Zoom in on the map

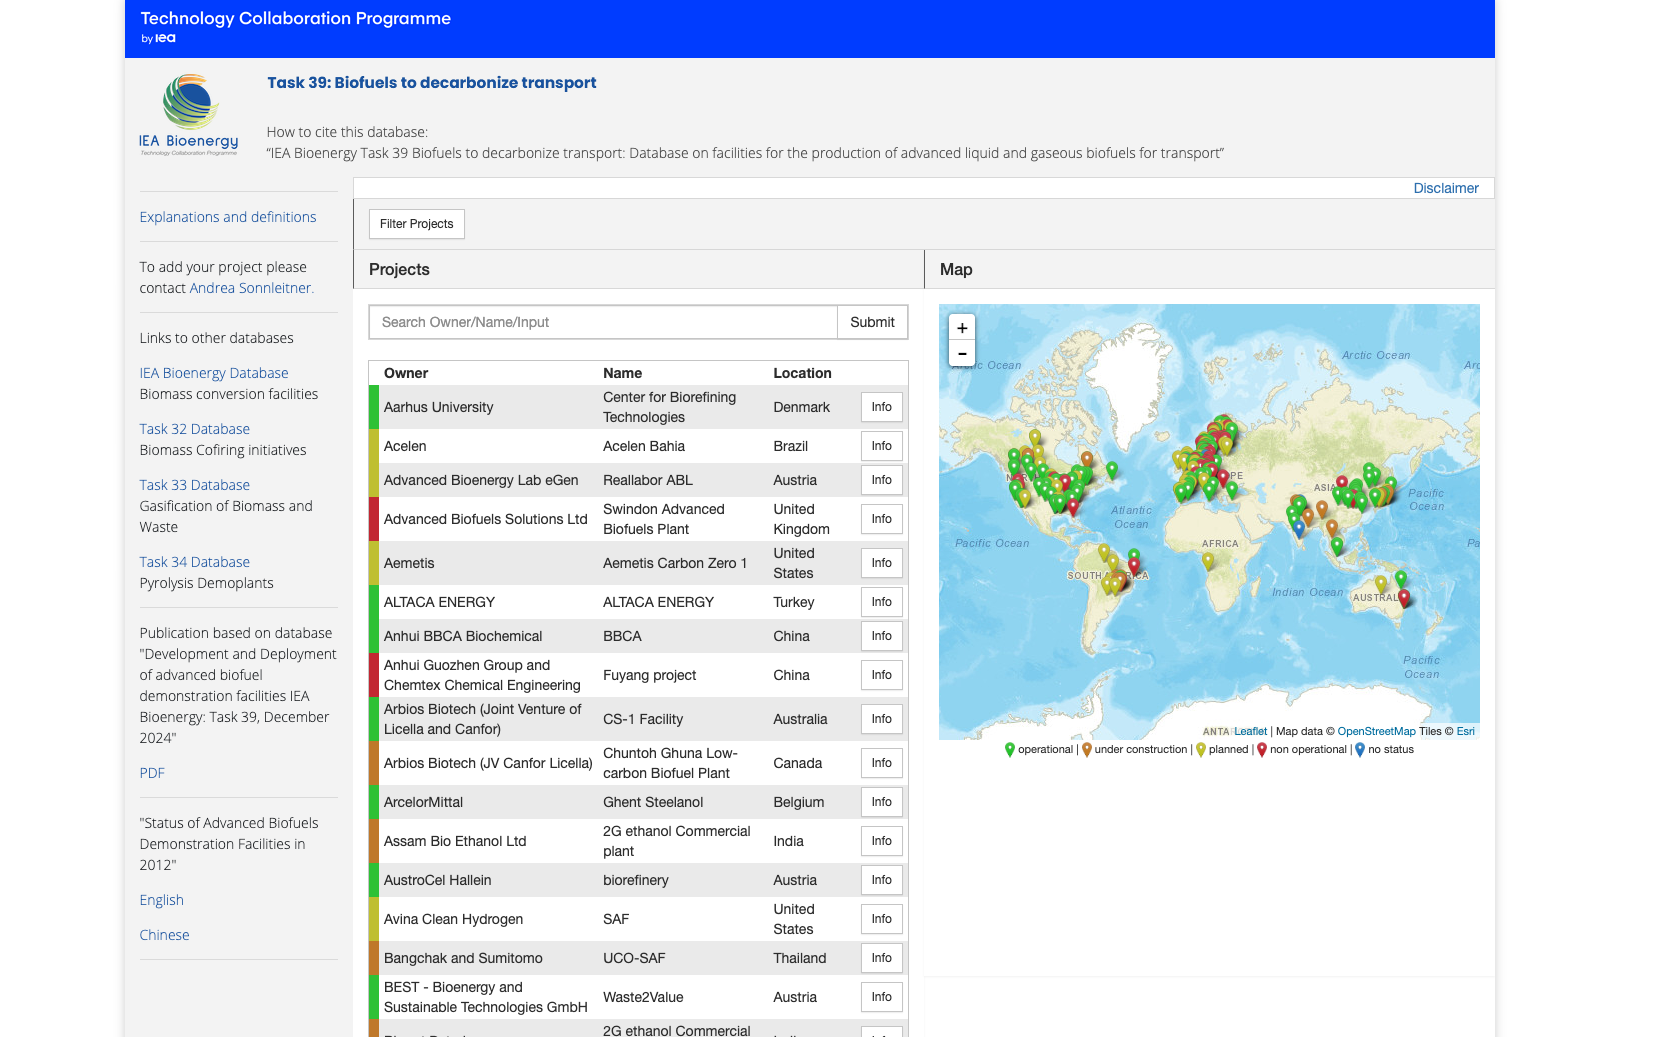(961, 328)
